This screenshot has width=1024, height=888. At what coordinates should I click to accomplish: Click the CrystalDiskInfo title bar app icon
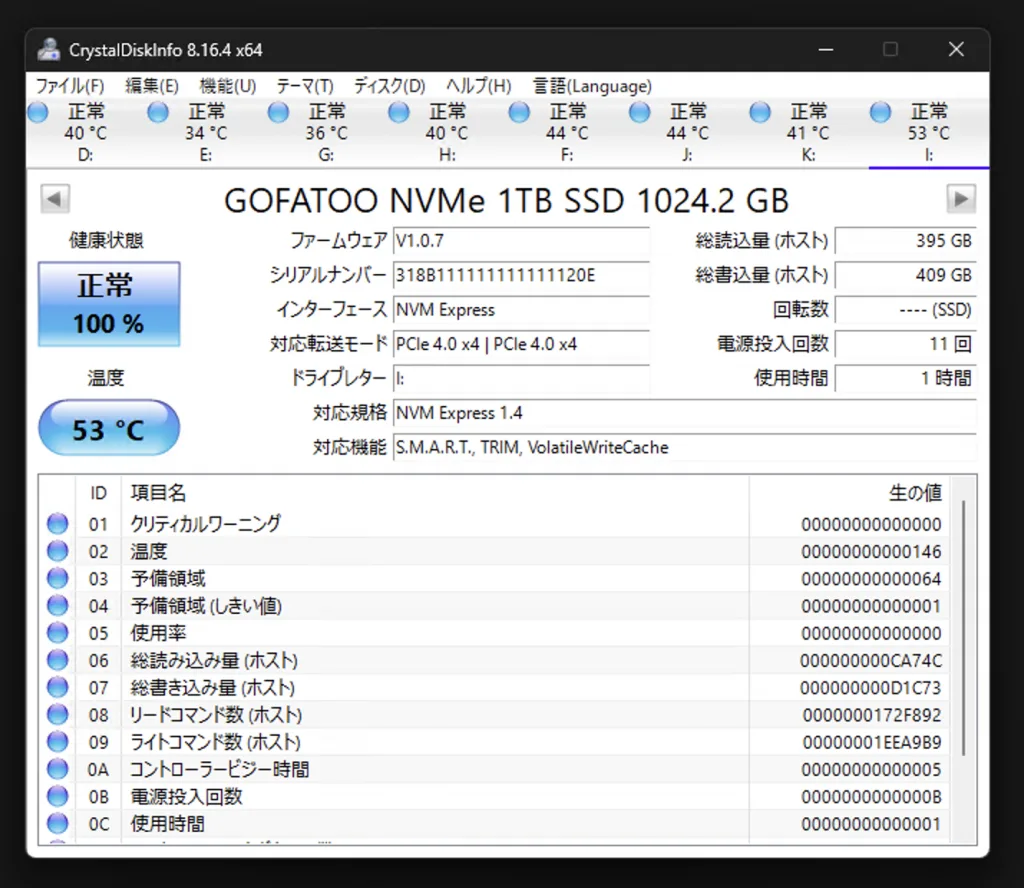pyautogui.click(x=48, y=50)
